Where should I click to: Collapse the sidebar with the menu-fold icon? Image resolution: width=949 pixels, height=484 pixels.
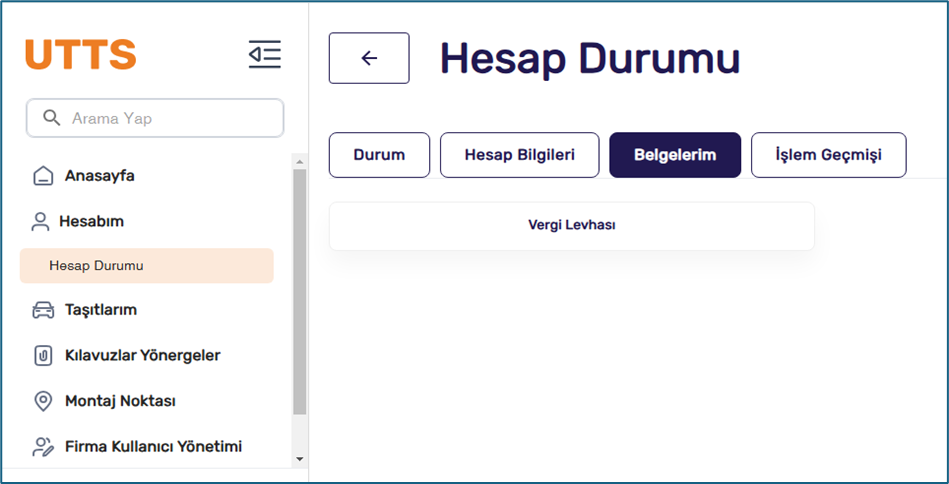264,54
